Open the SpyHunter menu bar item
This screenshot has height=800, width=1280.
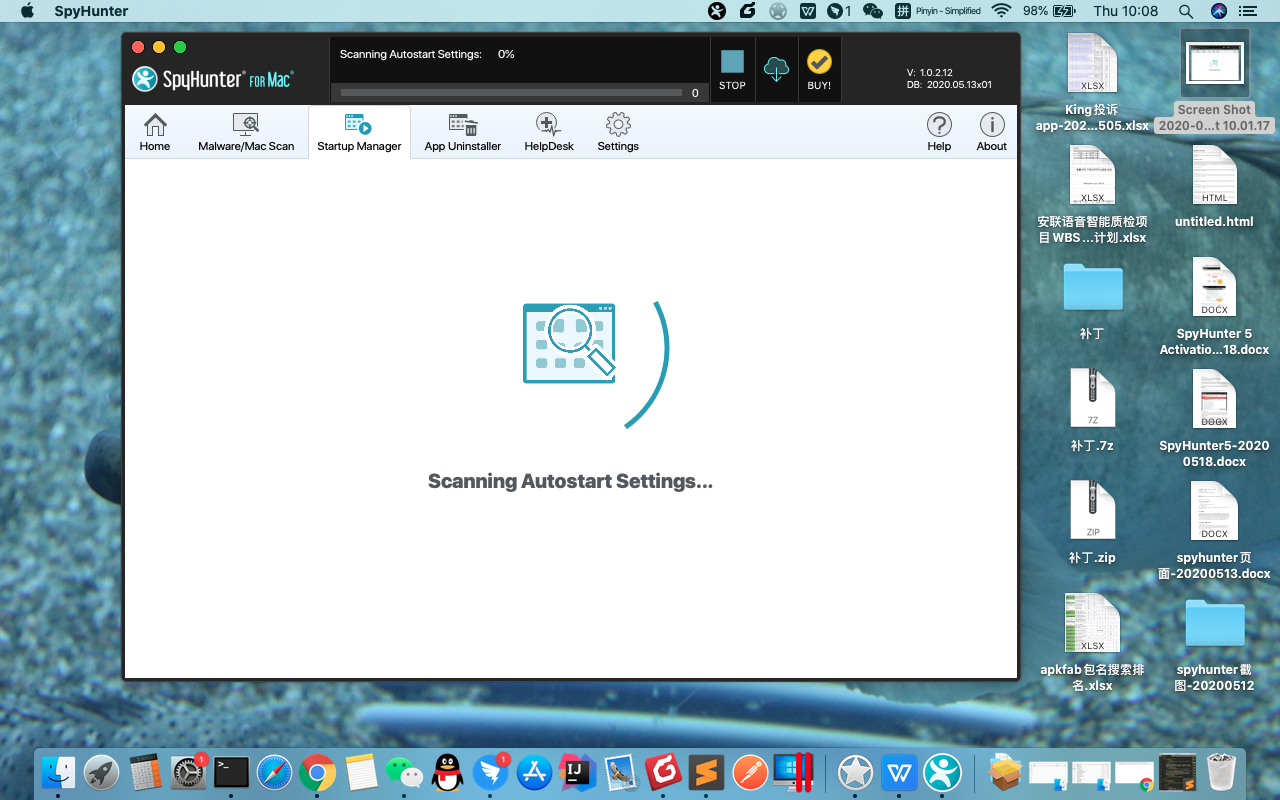pos(91,11)
